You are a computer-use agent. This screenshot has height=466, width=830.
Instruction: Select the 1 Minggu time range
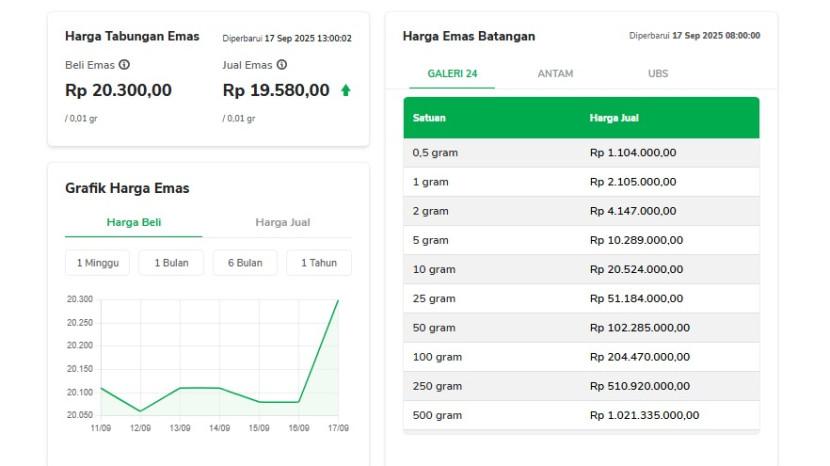(x=97, y=263)
